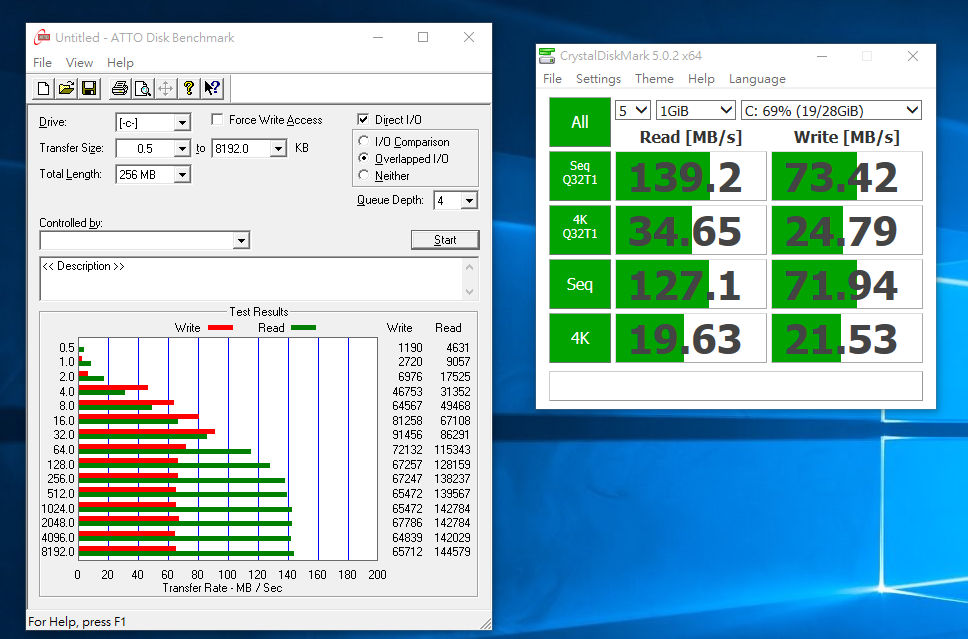This screenshot has height=639, width=968.
Task: Open the File menu in ATTO Disk Benchmark
Action: pos(42,62)
